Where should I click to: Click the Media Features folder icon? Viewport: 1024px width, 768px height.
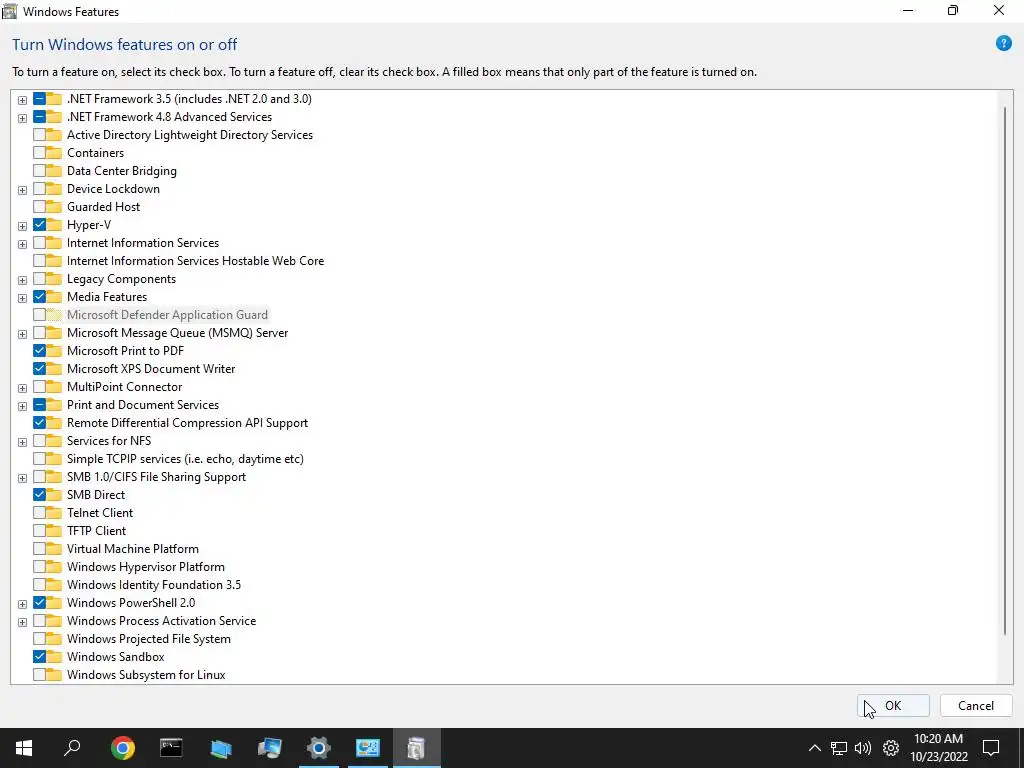pyautogui.click(x=54, y=296)
